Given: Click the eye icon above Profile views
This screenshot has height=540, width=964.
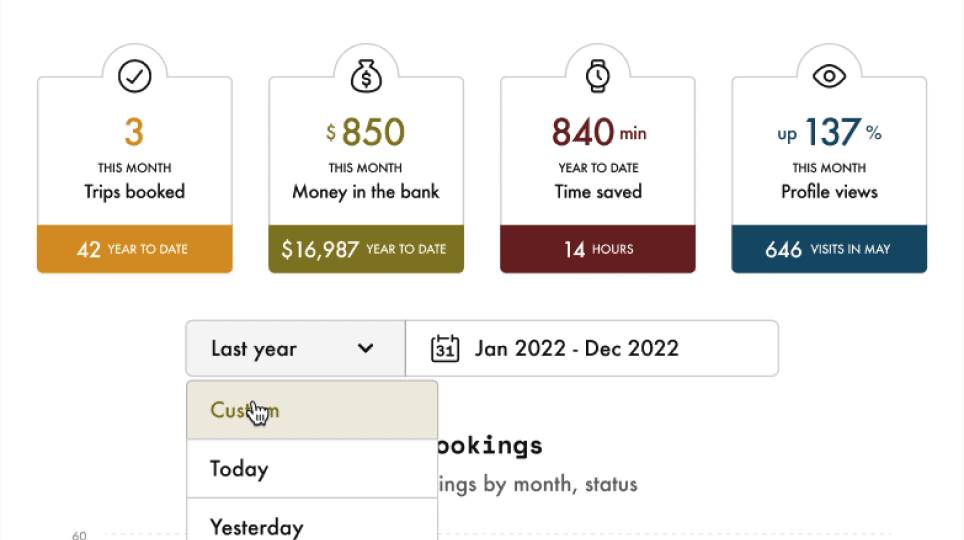Looking at the screenshot, I should (x=829, y=76).
